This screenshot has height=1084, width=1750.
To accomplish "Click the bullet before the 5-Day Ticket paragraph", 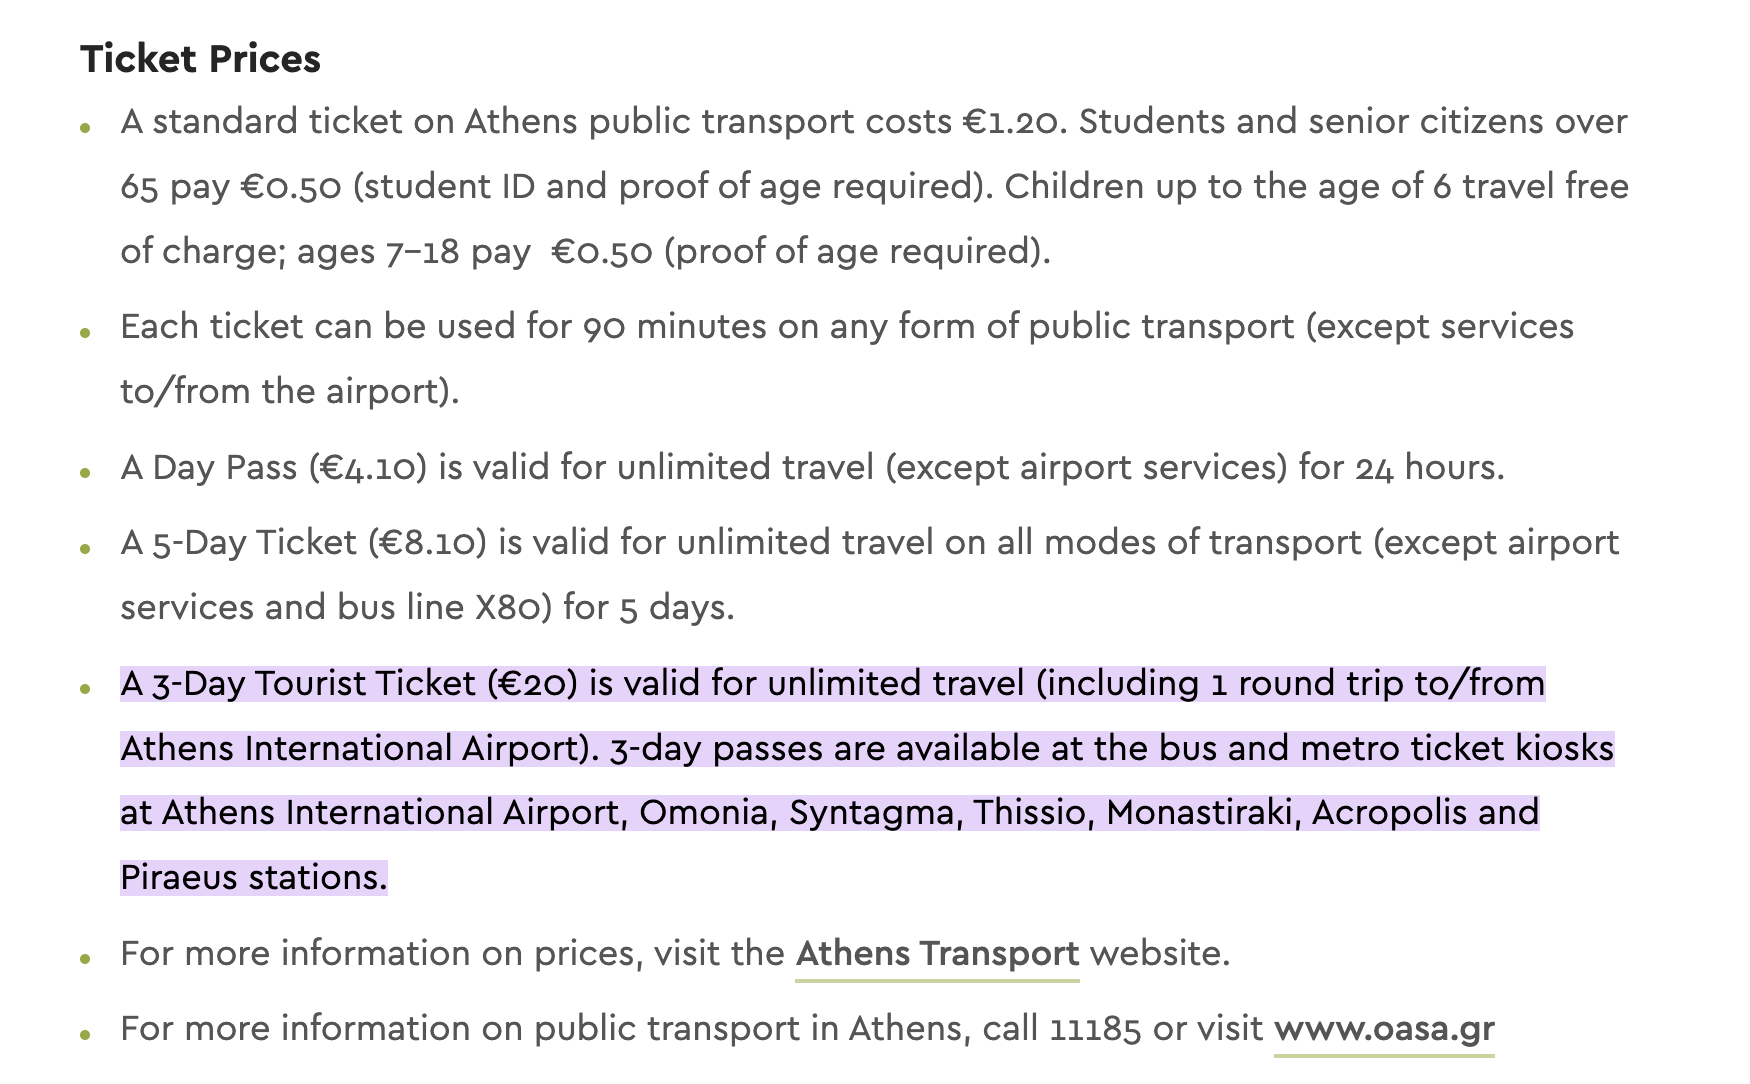I will pos(87,549).
